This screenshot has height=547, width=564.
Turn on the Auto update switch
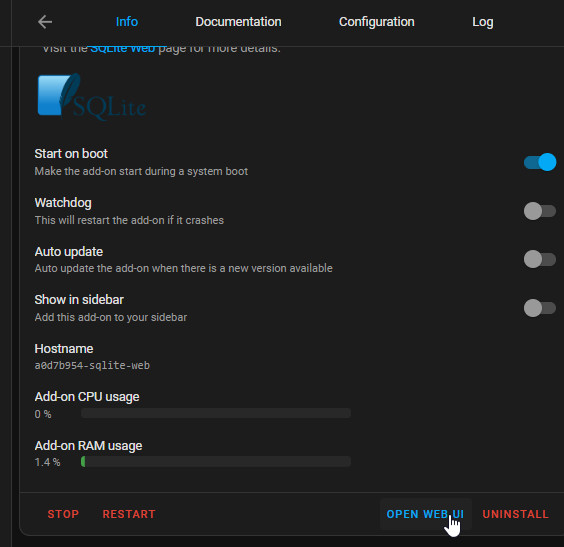540,259
